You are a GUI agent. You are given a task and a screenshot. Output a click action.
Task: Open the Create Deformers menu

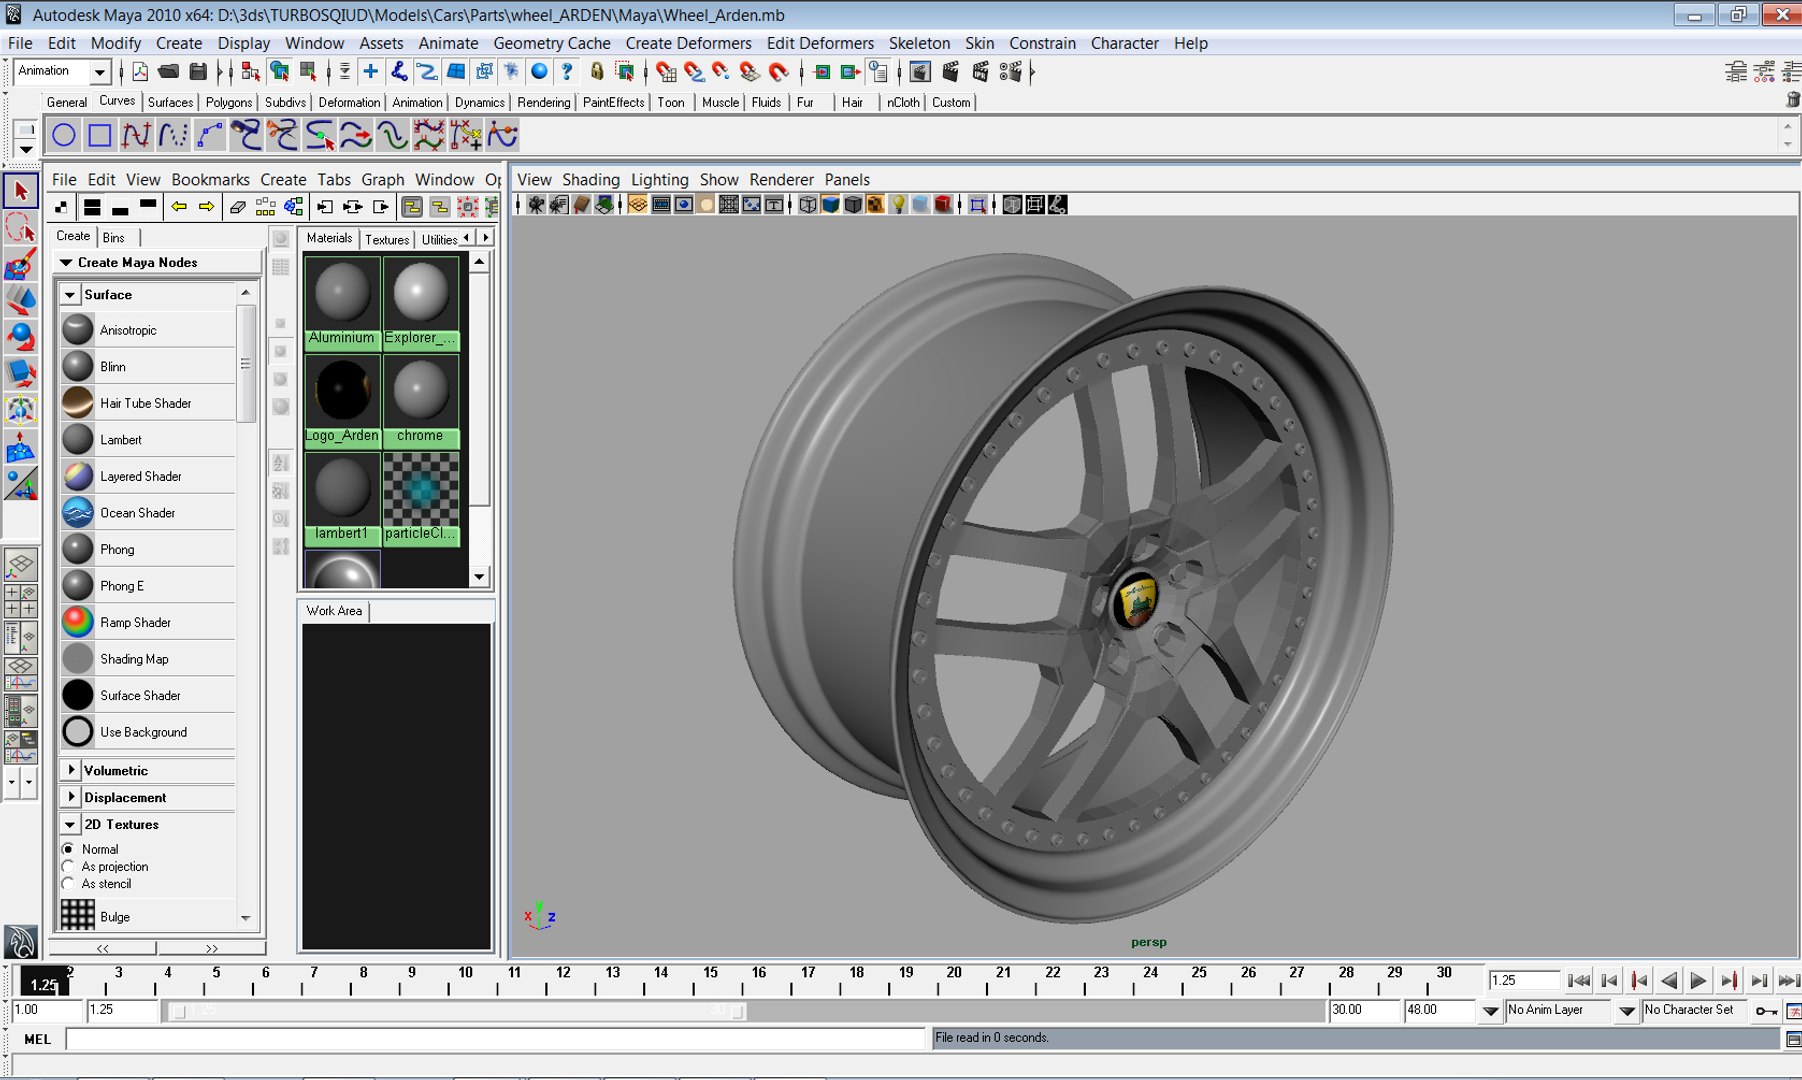click(x=688, y=43)
